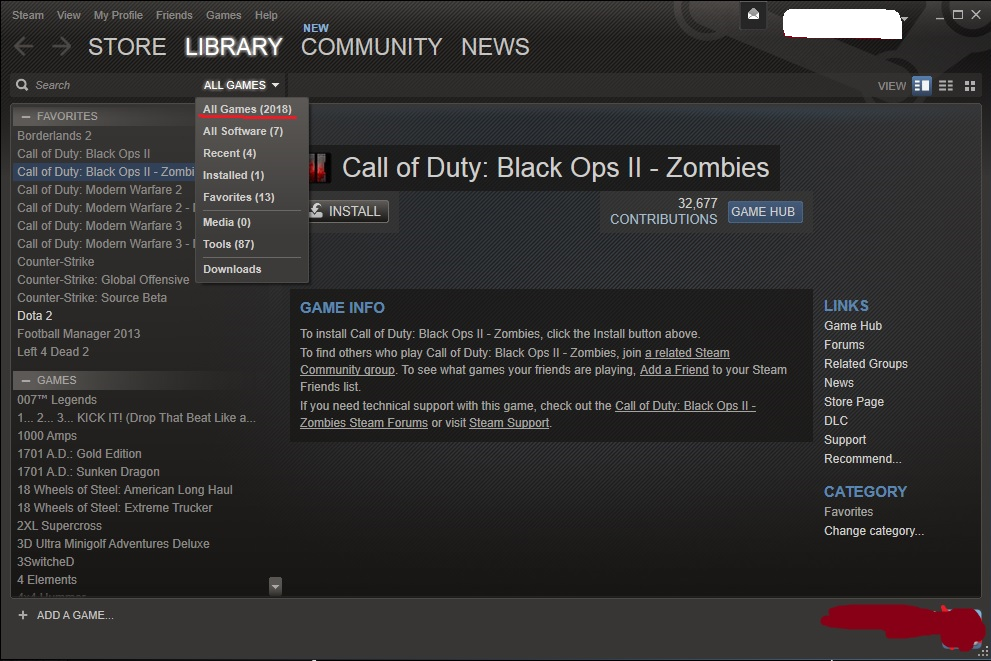Open Store Page link

tap(853, 401)
